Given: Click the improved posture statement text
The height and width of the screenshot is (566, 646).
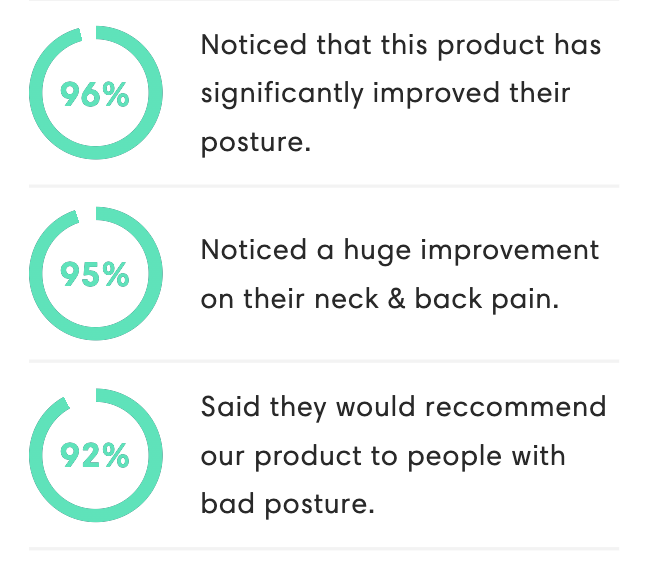Looking at the screenshot, I should click(x=400, y=94).
